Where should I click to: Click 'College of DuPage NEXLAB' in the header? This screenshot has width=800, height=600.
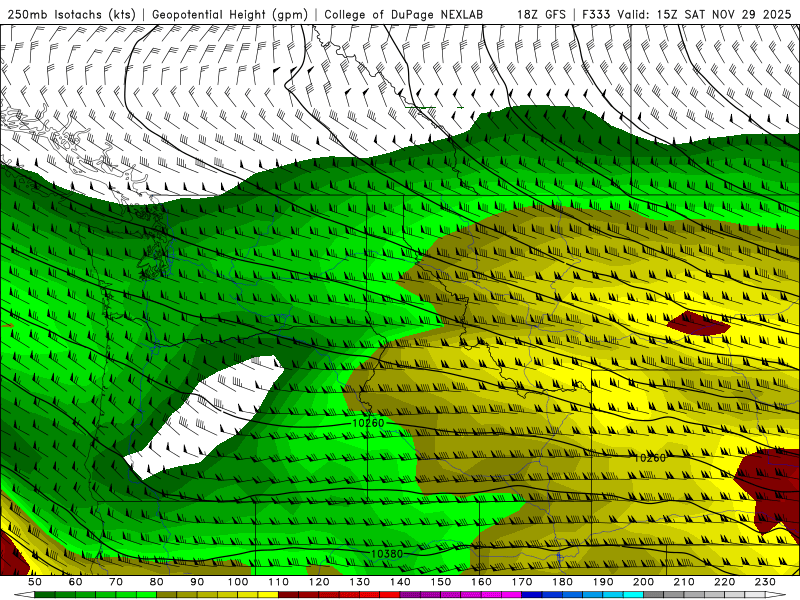coord(403,14)
